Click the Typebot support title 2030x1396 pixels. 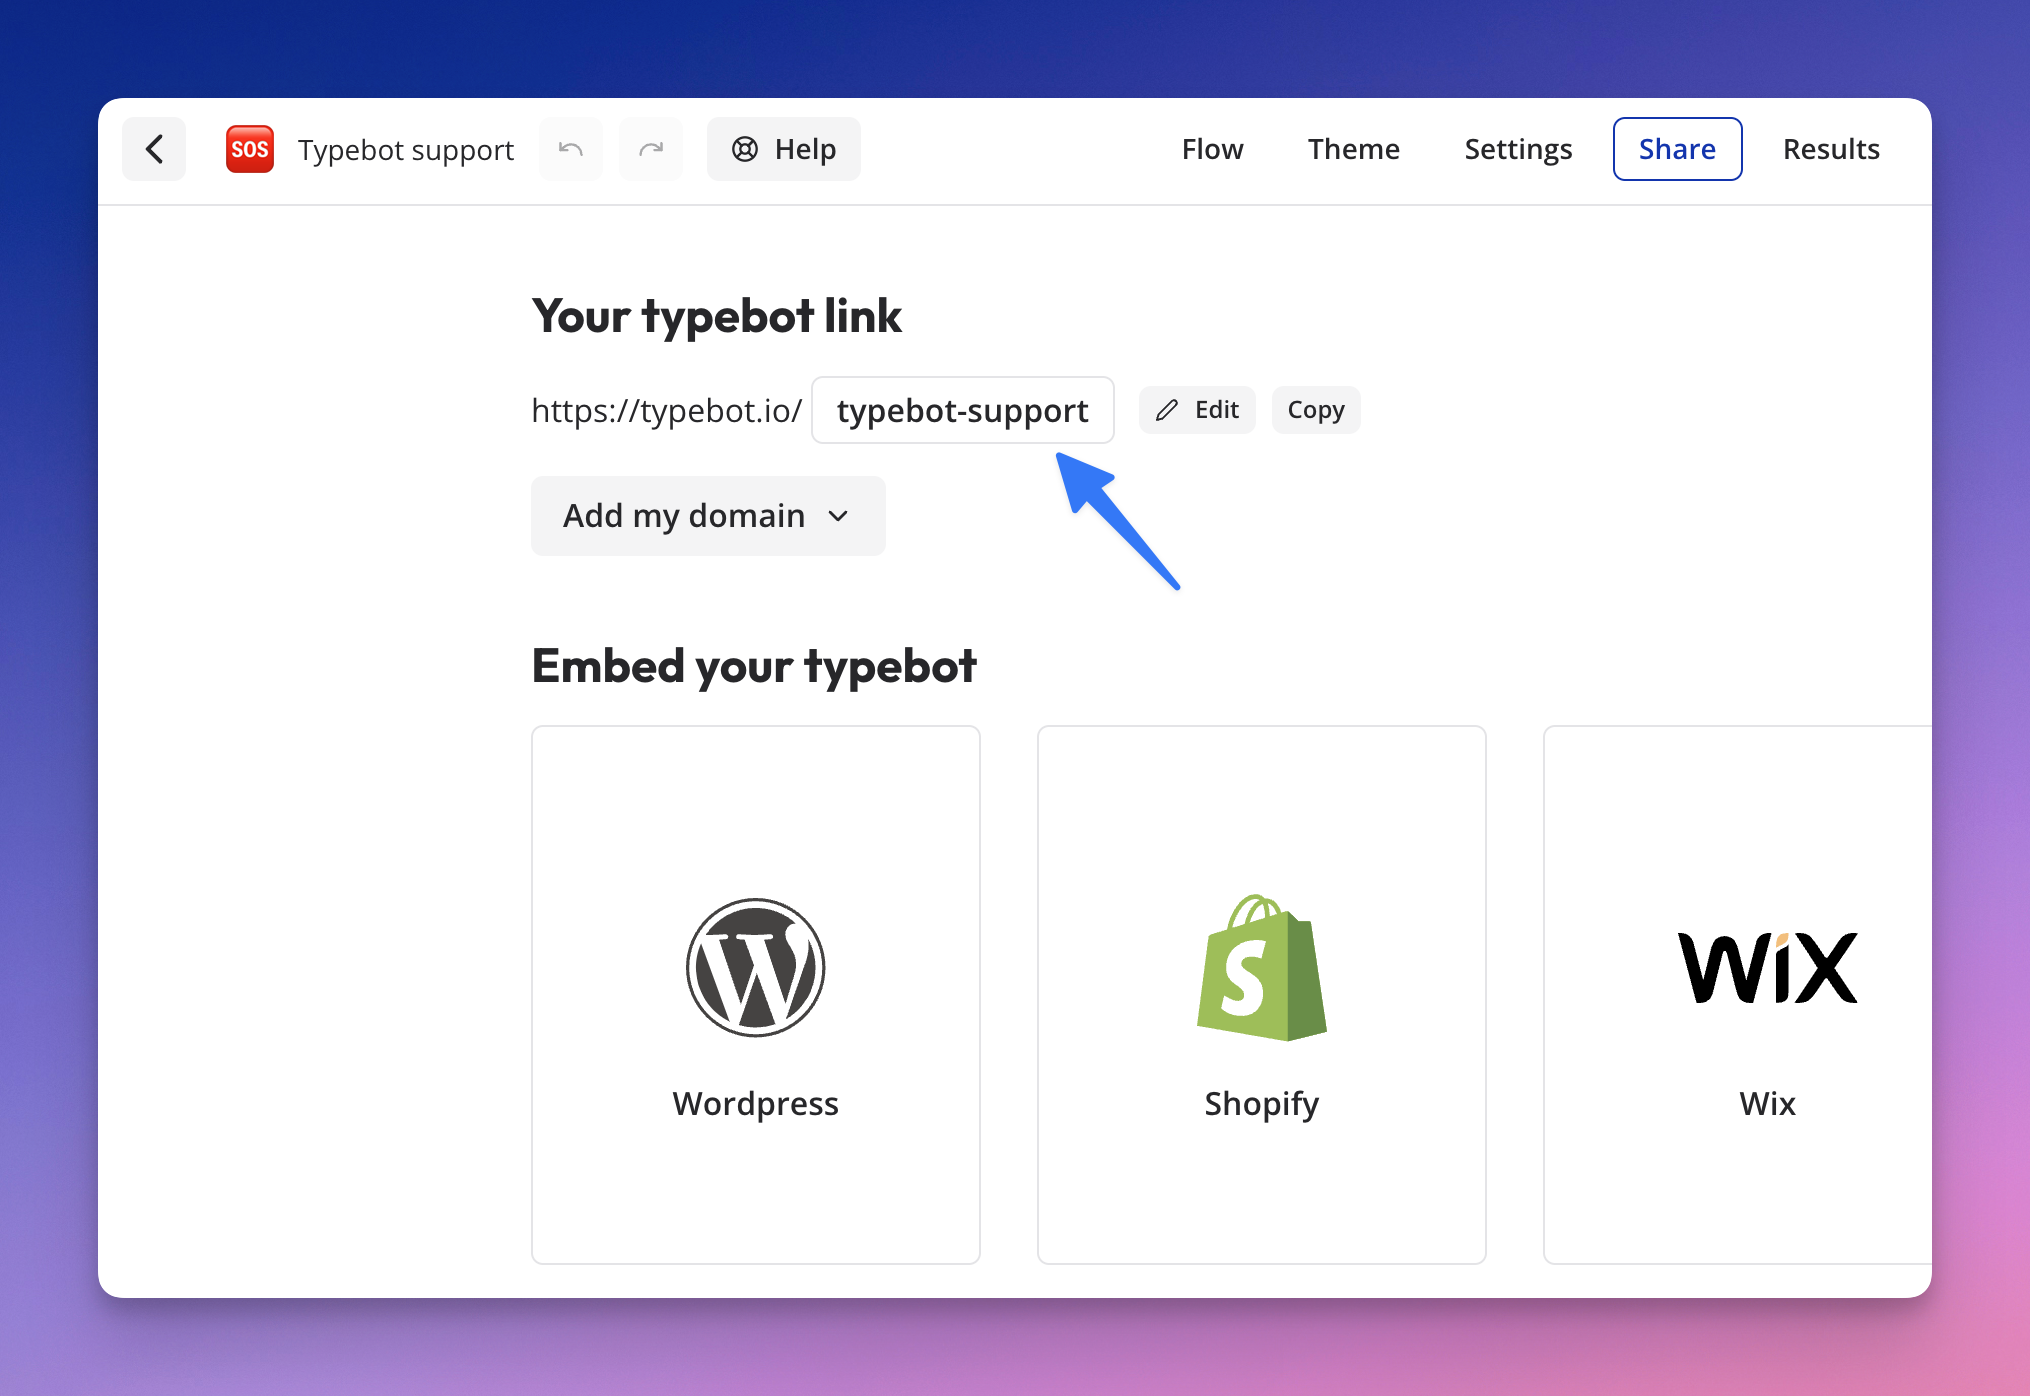coord(405,148)
